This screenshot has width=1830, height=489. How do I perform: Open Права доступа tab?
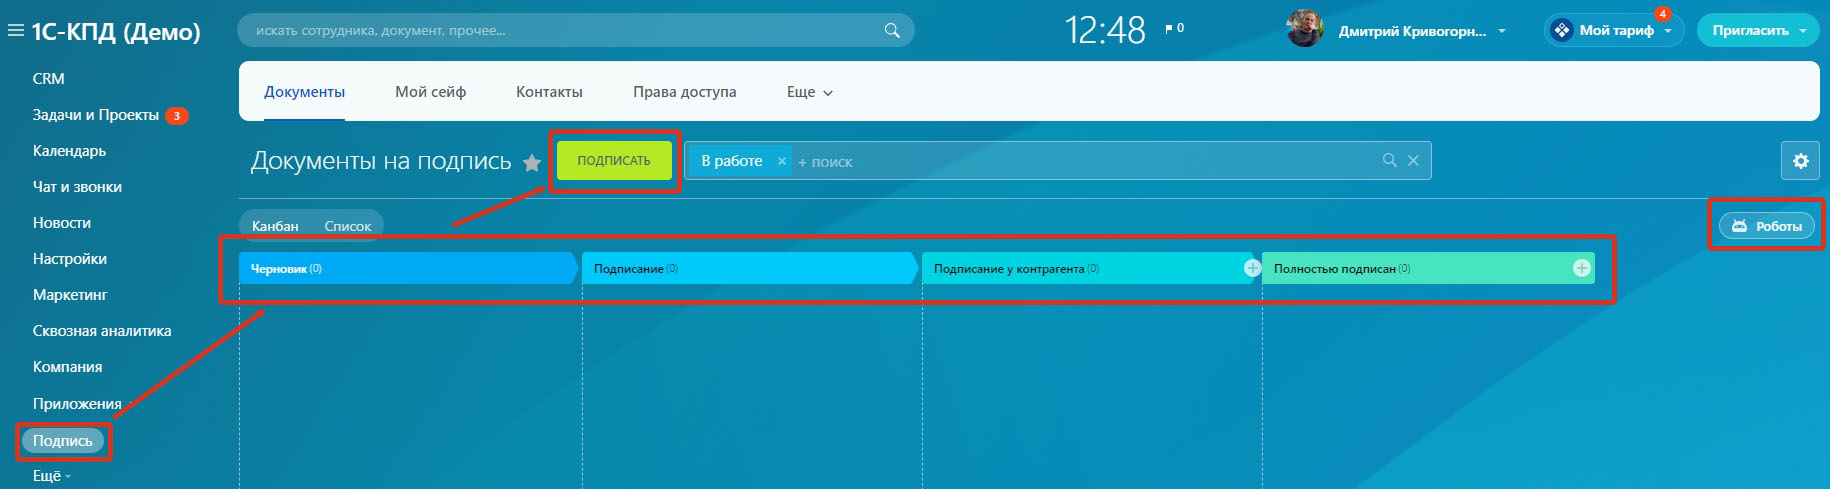[x=684, y=91]
